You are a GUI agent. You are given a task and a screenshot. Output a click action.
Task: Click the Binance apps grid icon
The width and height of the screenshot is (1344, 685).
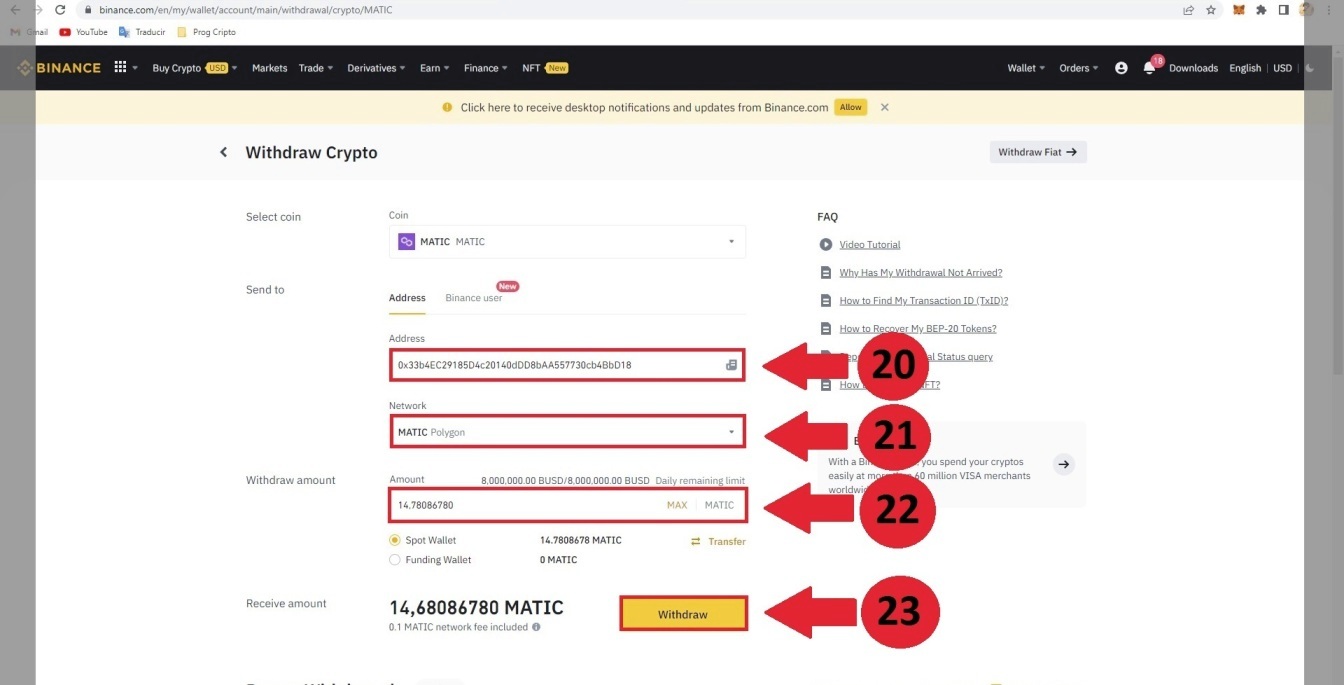pos(120,68)
